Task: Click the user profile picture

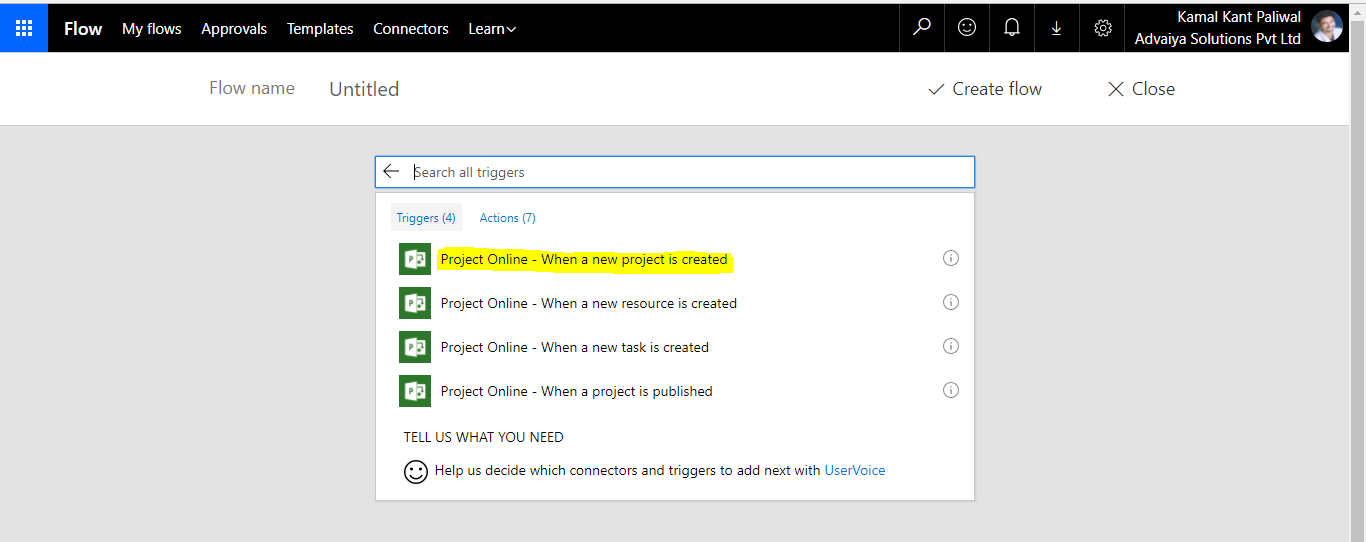Action: 1327,27
